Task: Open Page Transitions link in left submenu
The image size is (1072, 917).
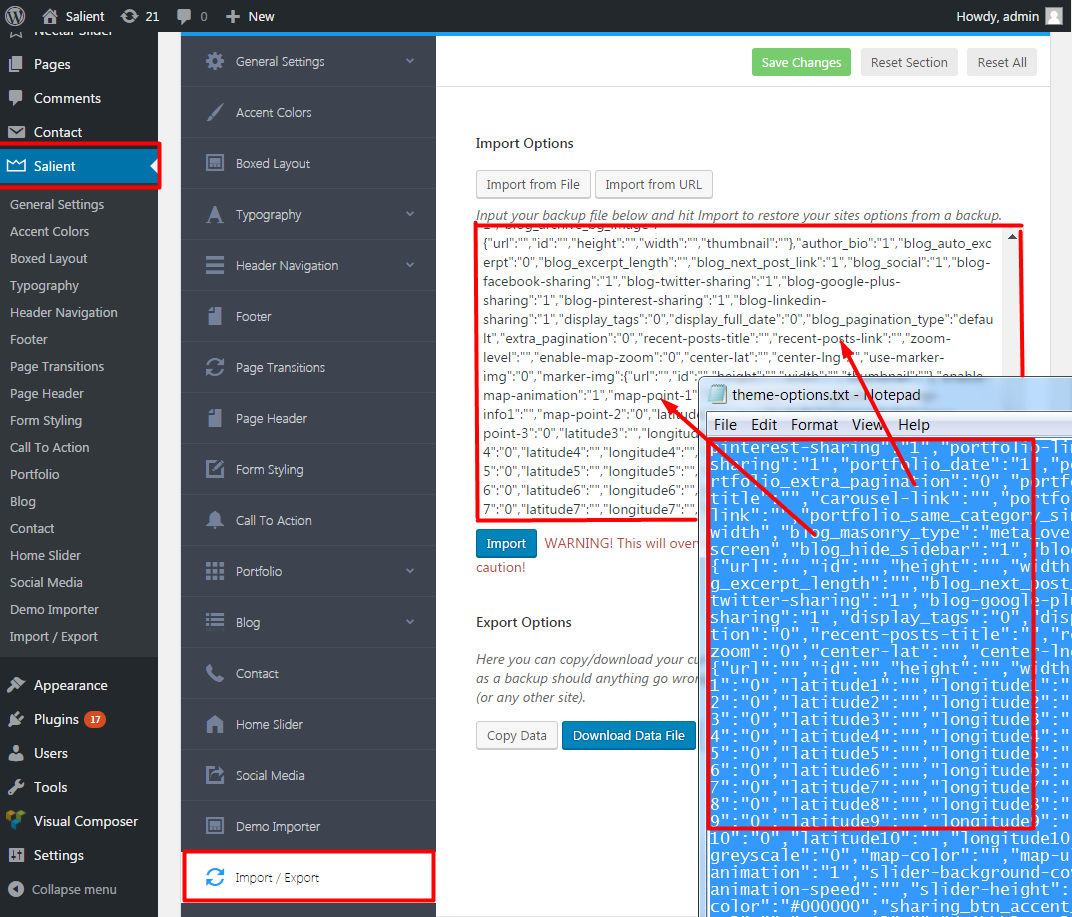Action: click(x=57, y=367)
